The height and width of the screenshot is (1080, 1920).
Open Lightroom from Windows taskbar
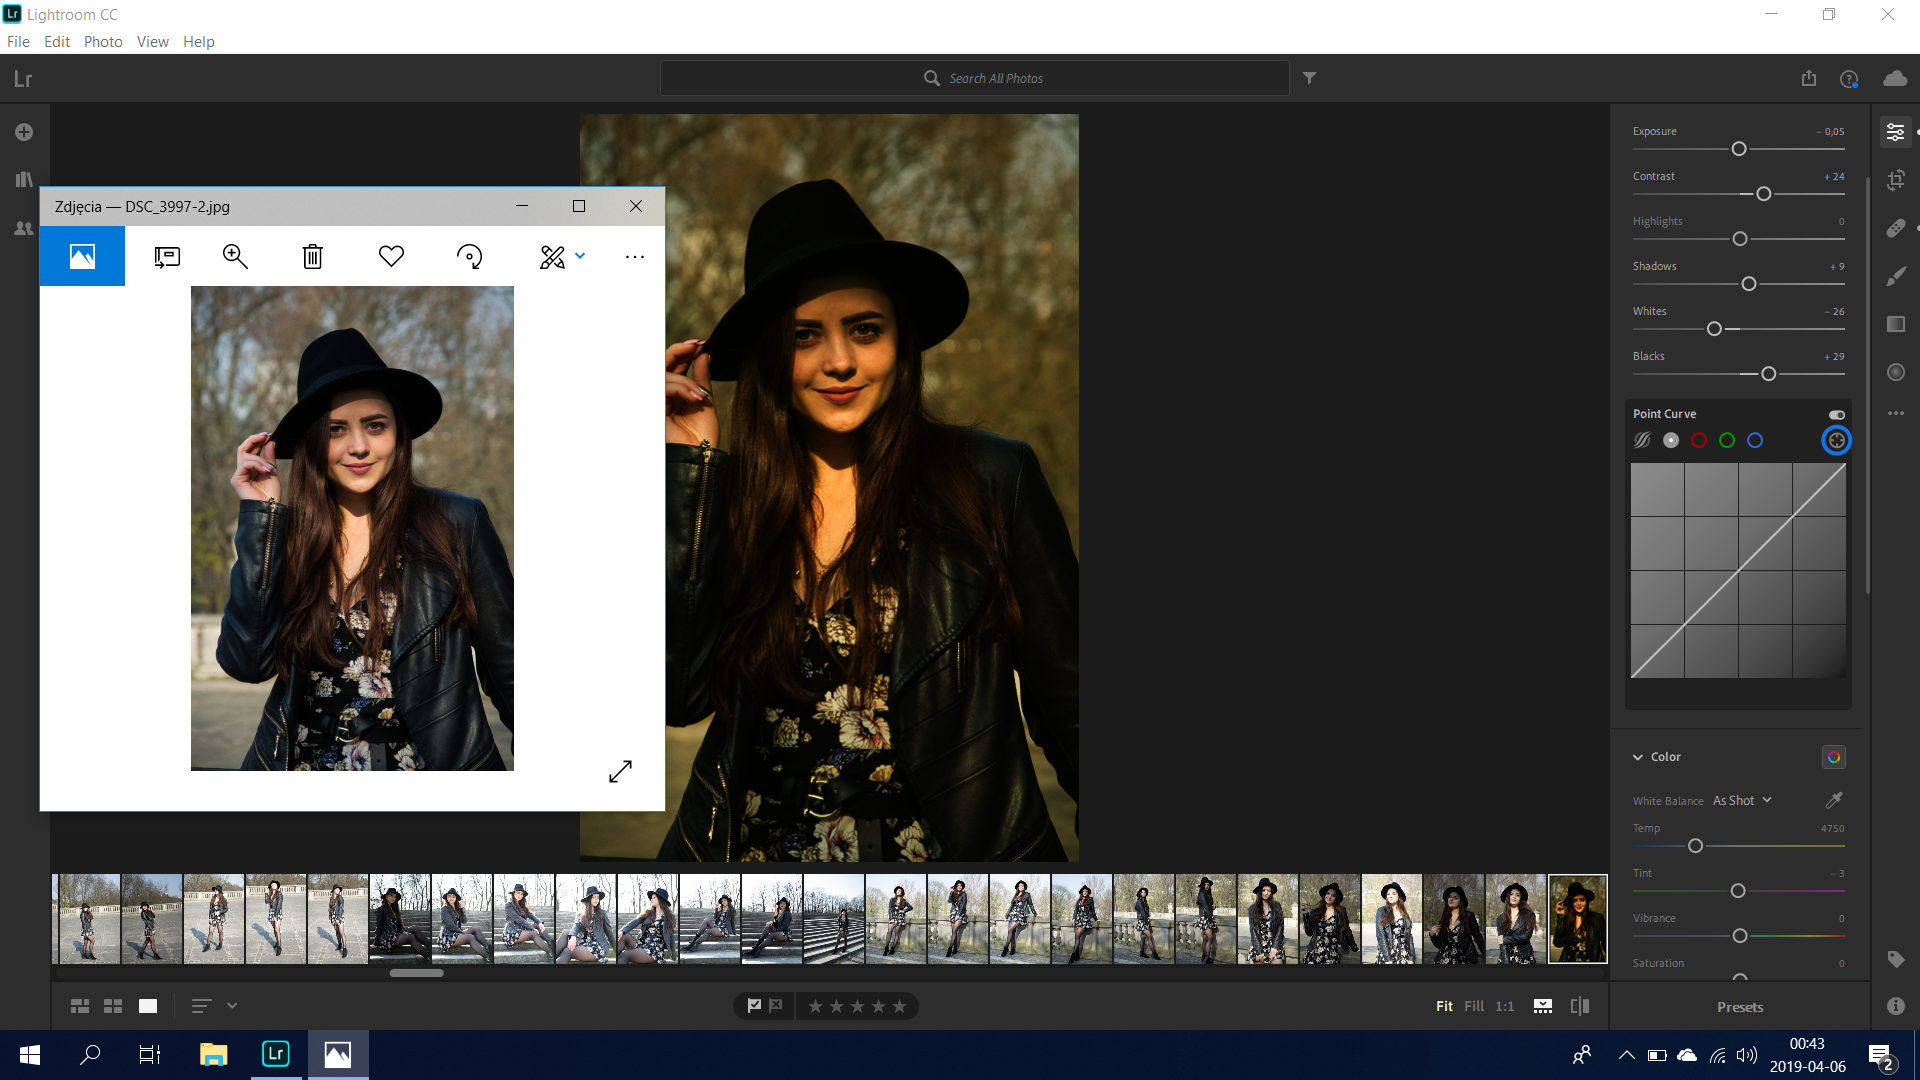275,1054
